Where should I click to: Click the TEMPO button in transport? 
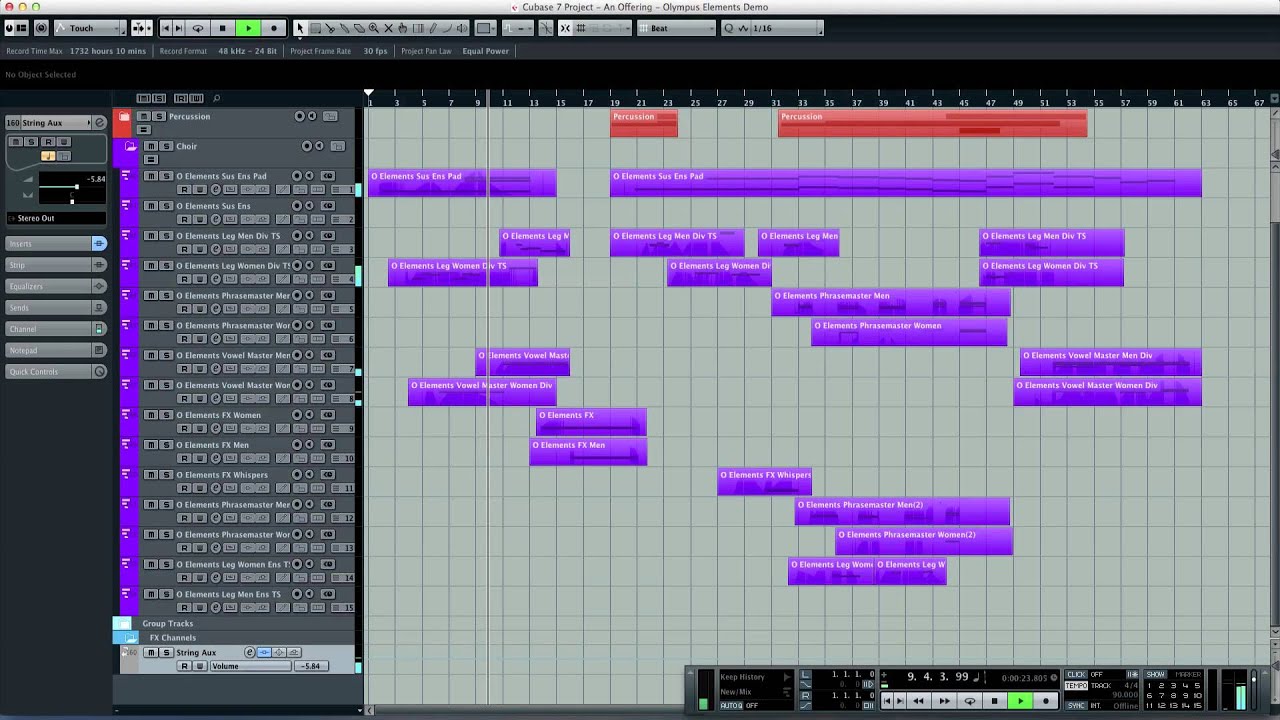1076,686
